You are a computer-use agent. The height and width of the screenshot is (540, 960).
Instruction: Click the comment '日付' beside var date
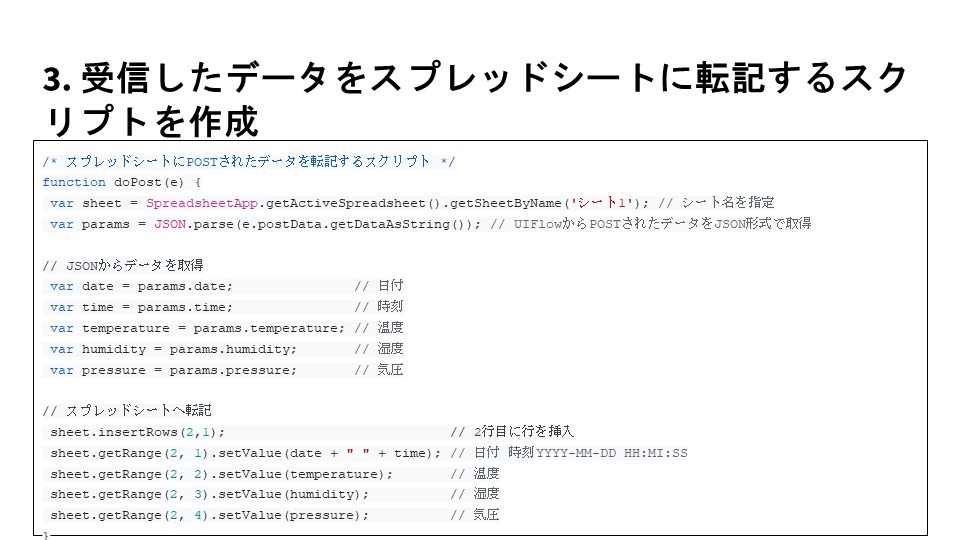[390, 285]
